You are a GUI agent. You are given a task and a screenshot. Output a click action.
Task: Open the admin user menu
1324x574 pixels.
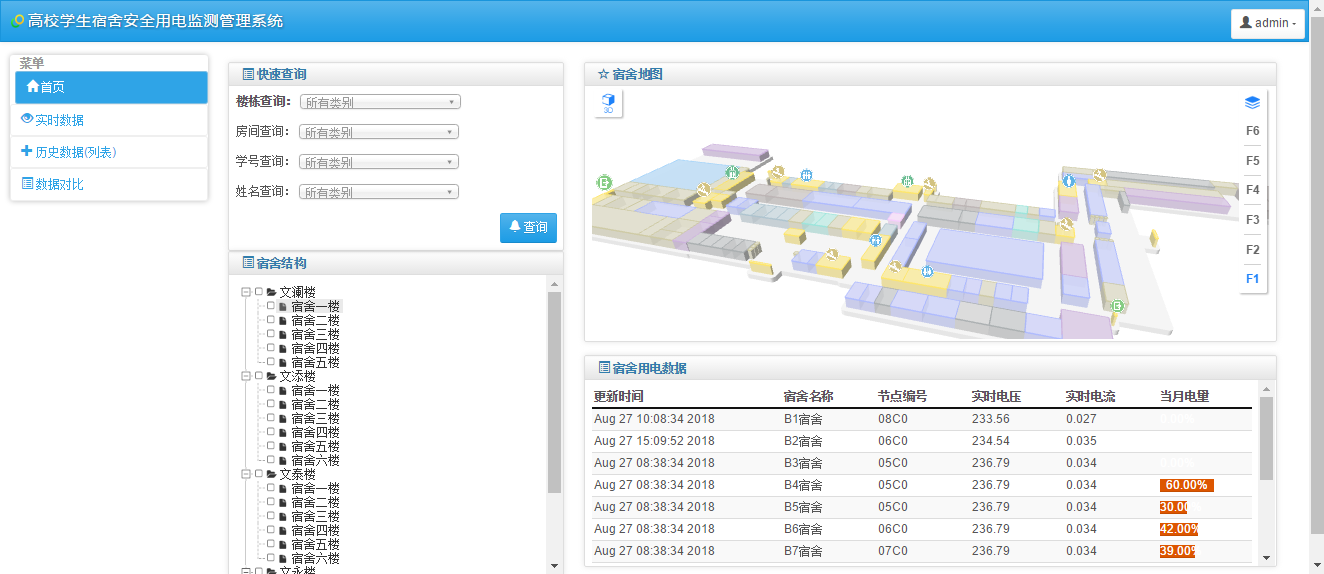click(x=1267, y=23)
